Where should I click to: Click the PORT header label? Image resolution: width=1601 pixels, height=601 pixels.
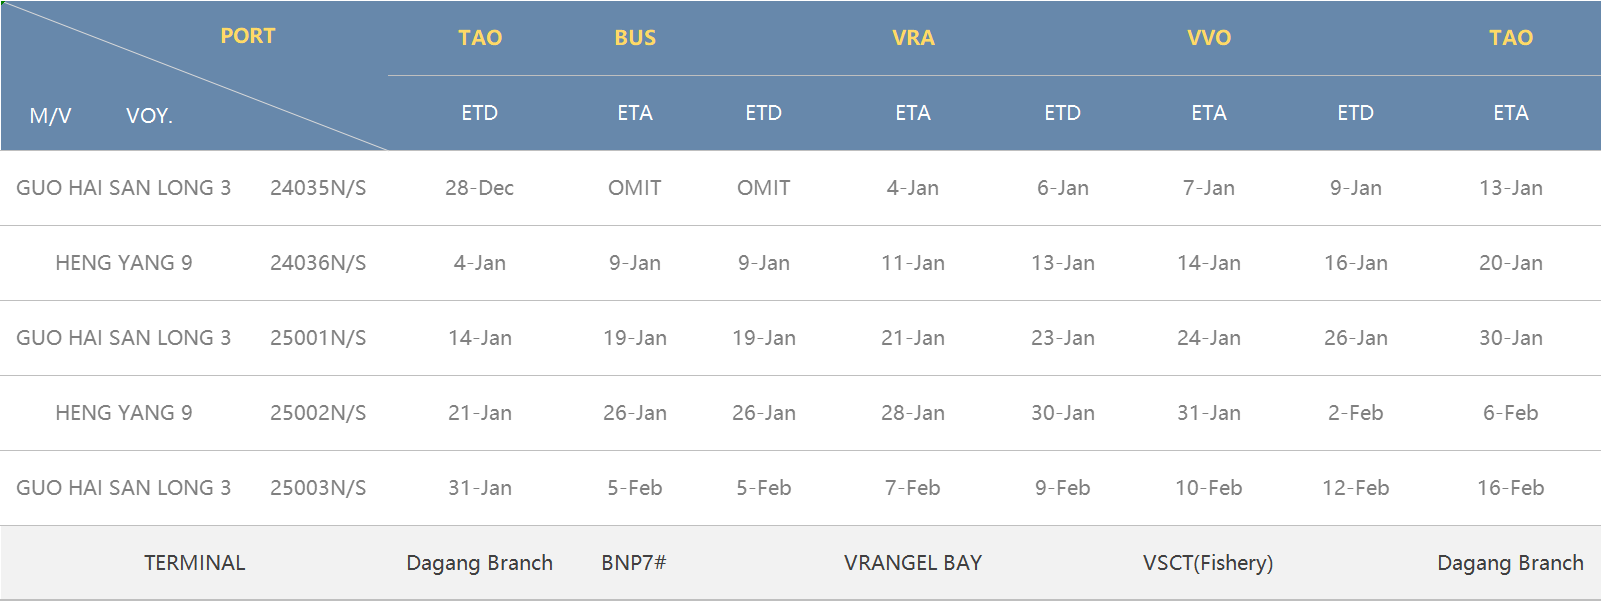tap(247, 36)
